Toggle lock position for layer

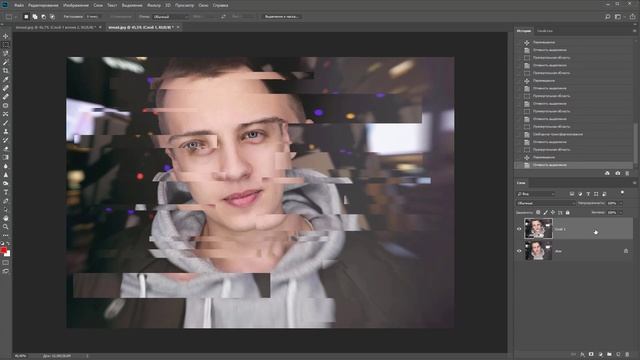(553, 213)
